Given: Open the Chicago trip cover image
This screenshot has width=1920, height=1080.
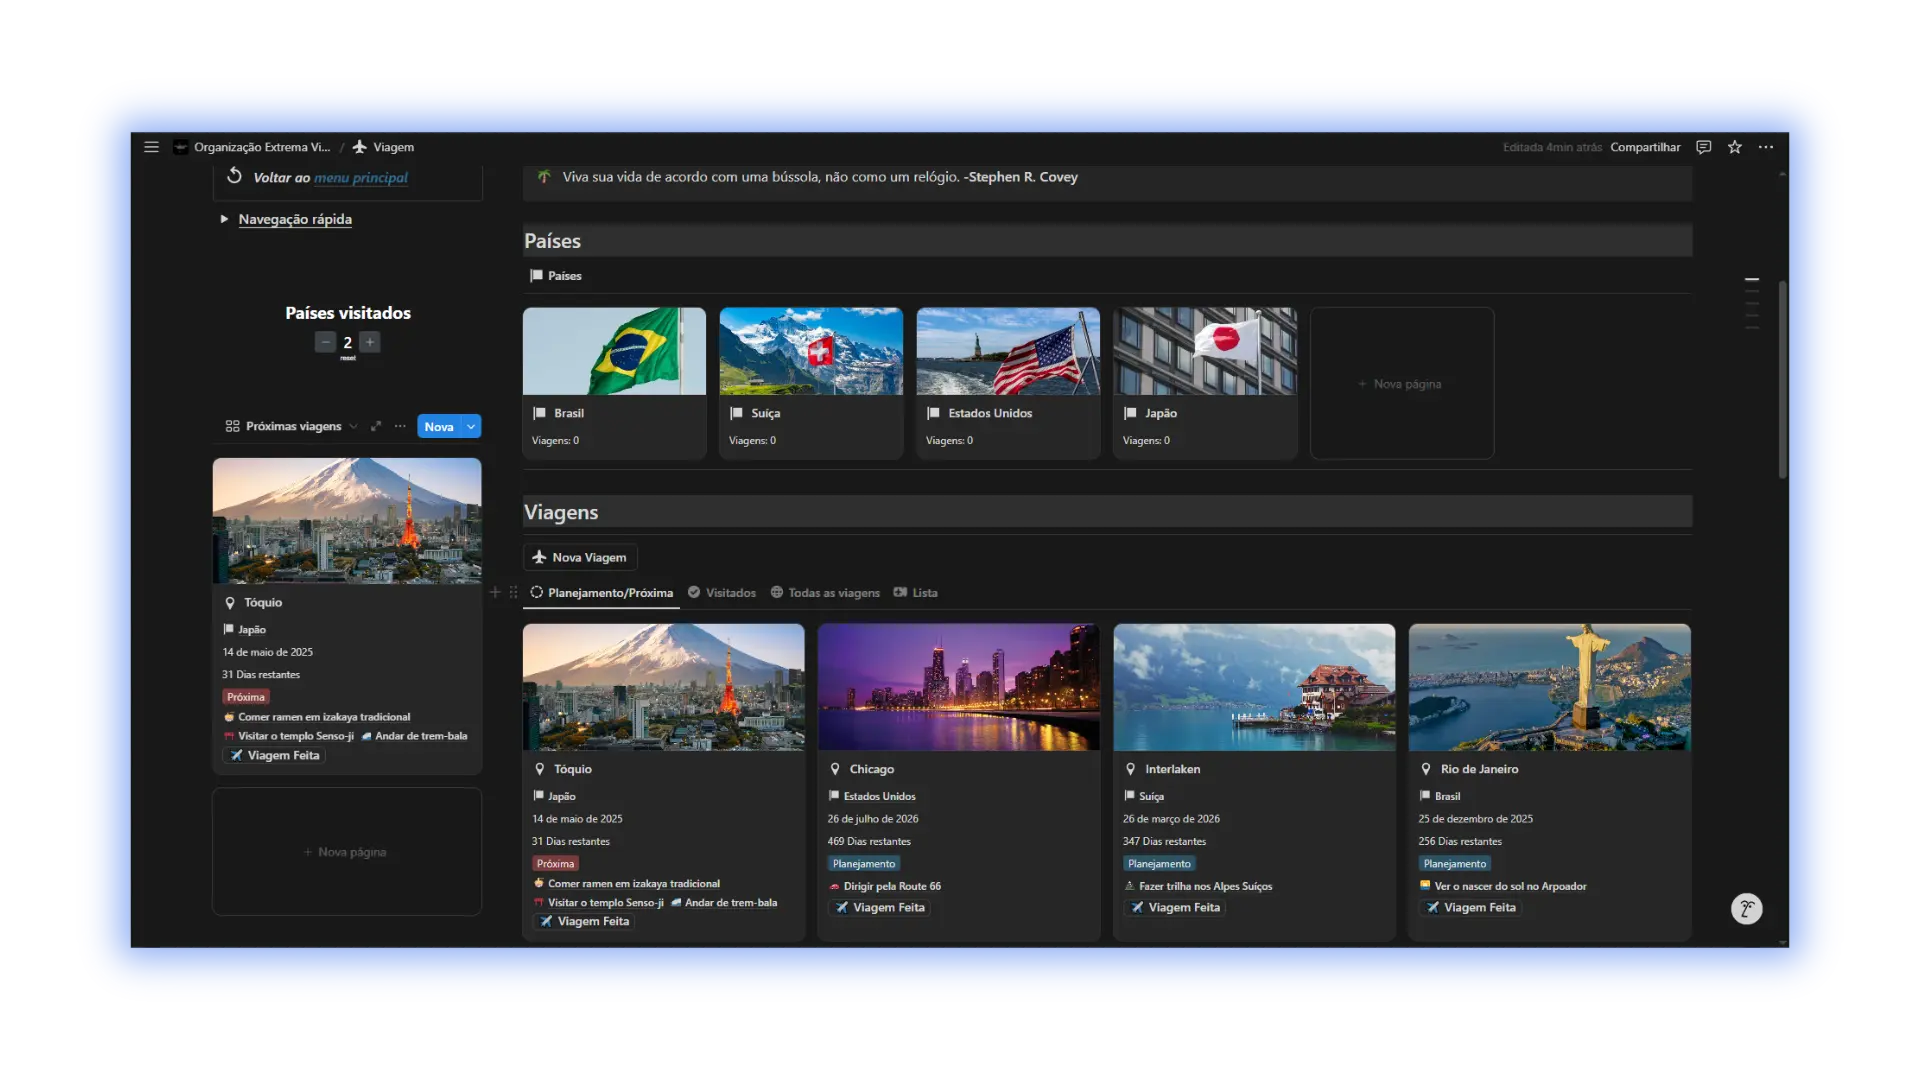Looking at the screenshot, I should click(x=959, y=687).
